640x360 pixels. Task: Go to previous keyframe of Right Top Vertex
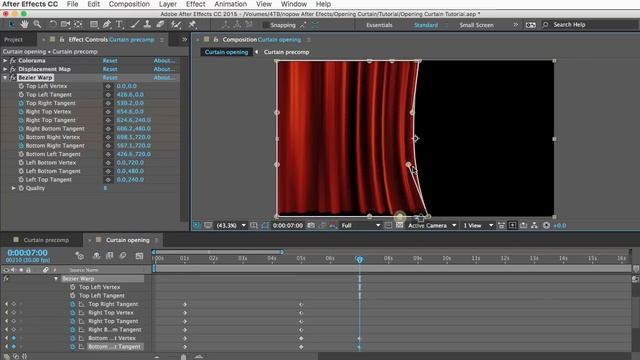point(6,313)
